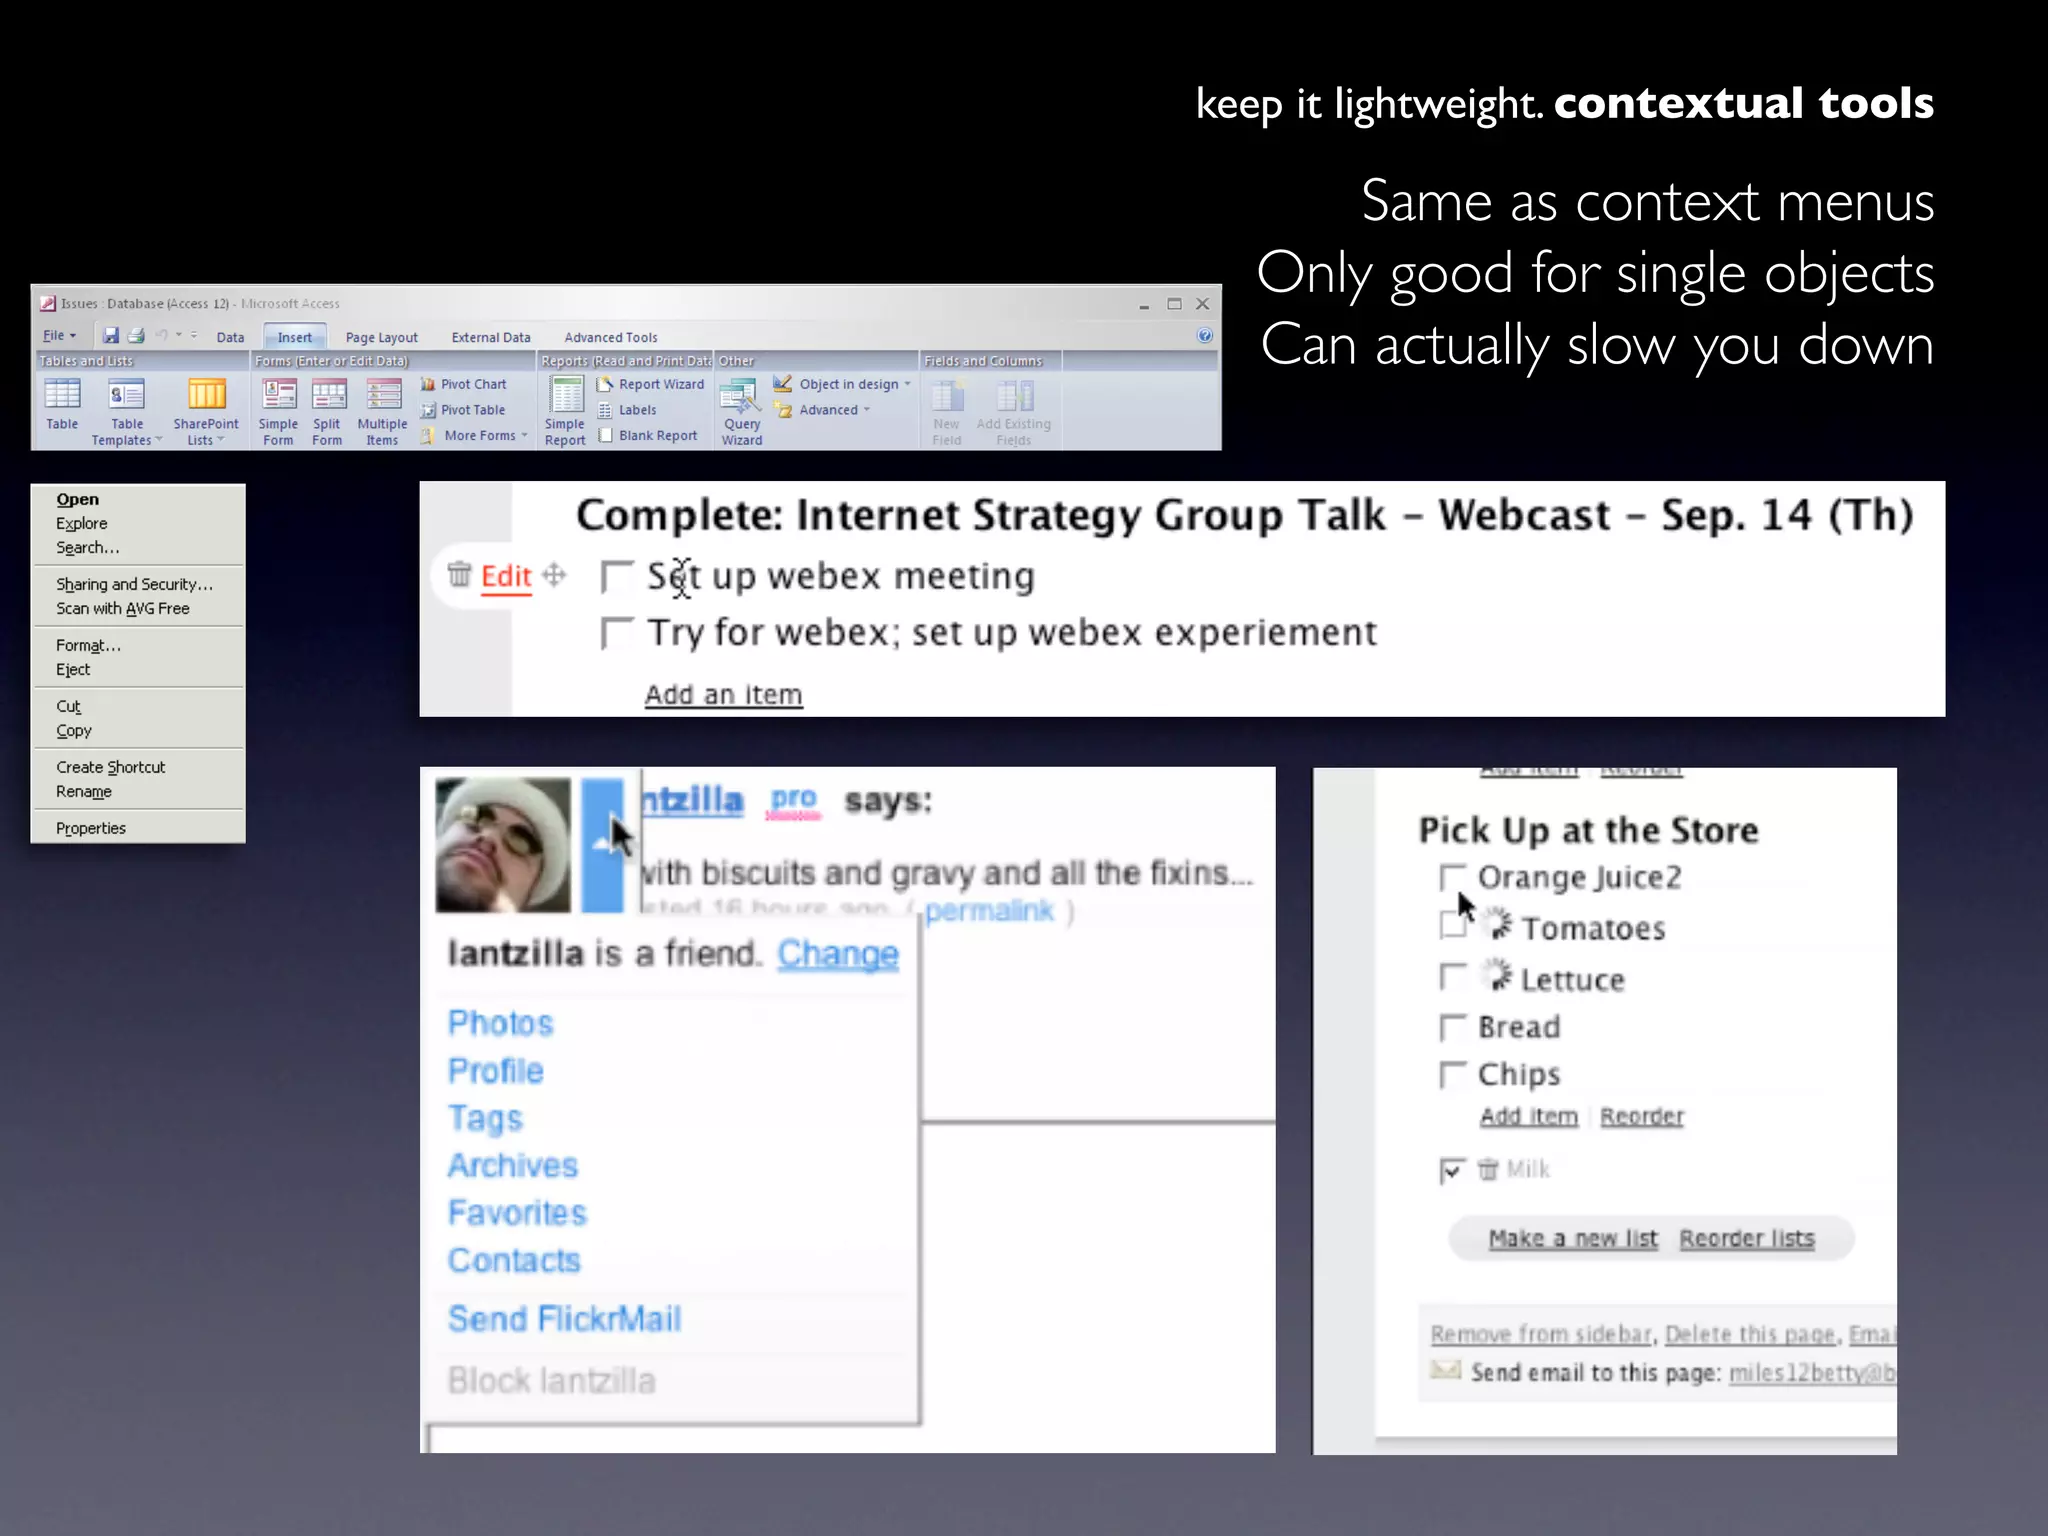Launch the Report Wizard
The image size is (2048, 1536).
click(x=651, y=384)
